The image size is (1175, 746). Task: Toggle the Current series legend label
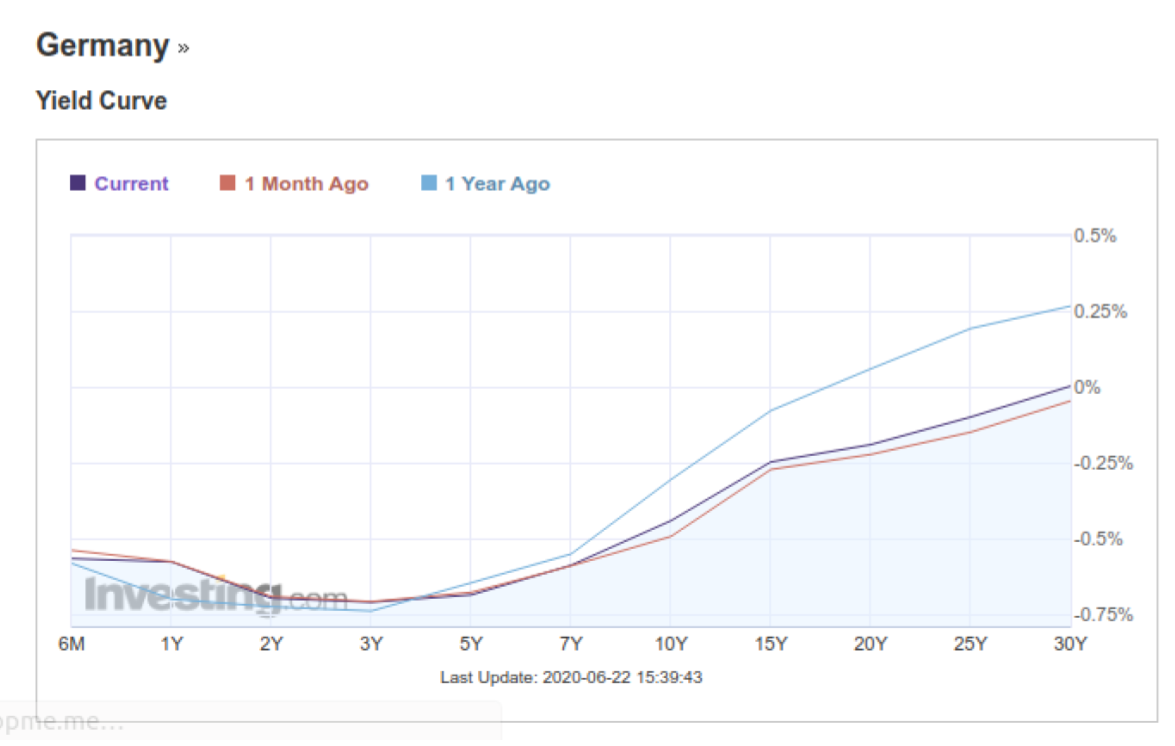(x=131, y=184)
